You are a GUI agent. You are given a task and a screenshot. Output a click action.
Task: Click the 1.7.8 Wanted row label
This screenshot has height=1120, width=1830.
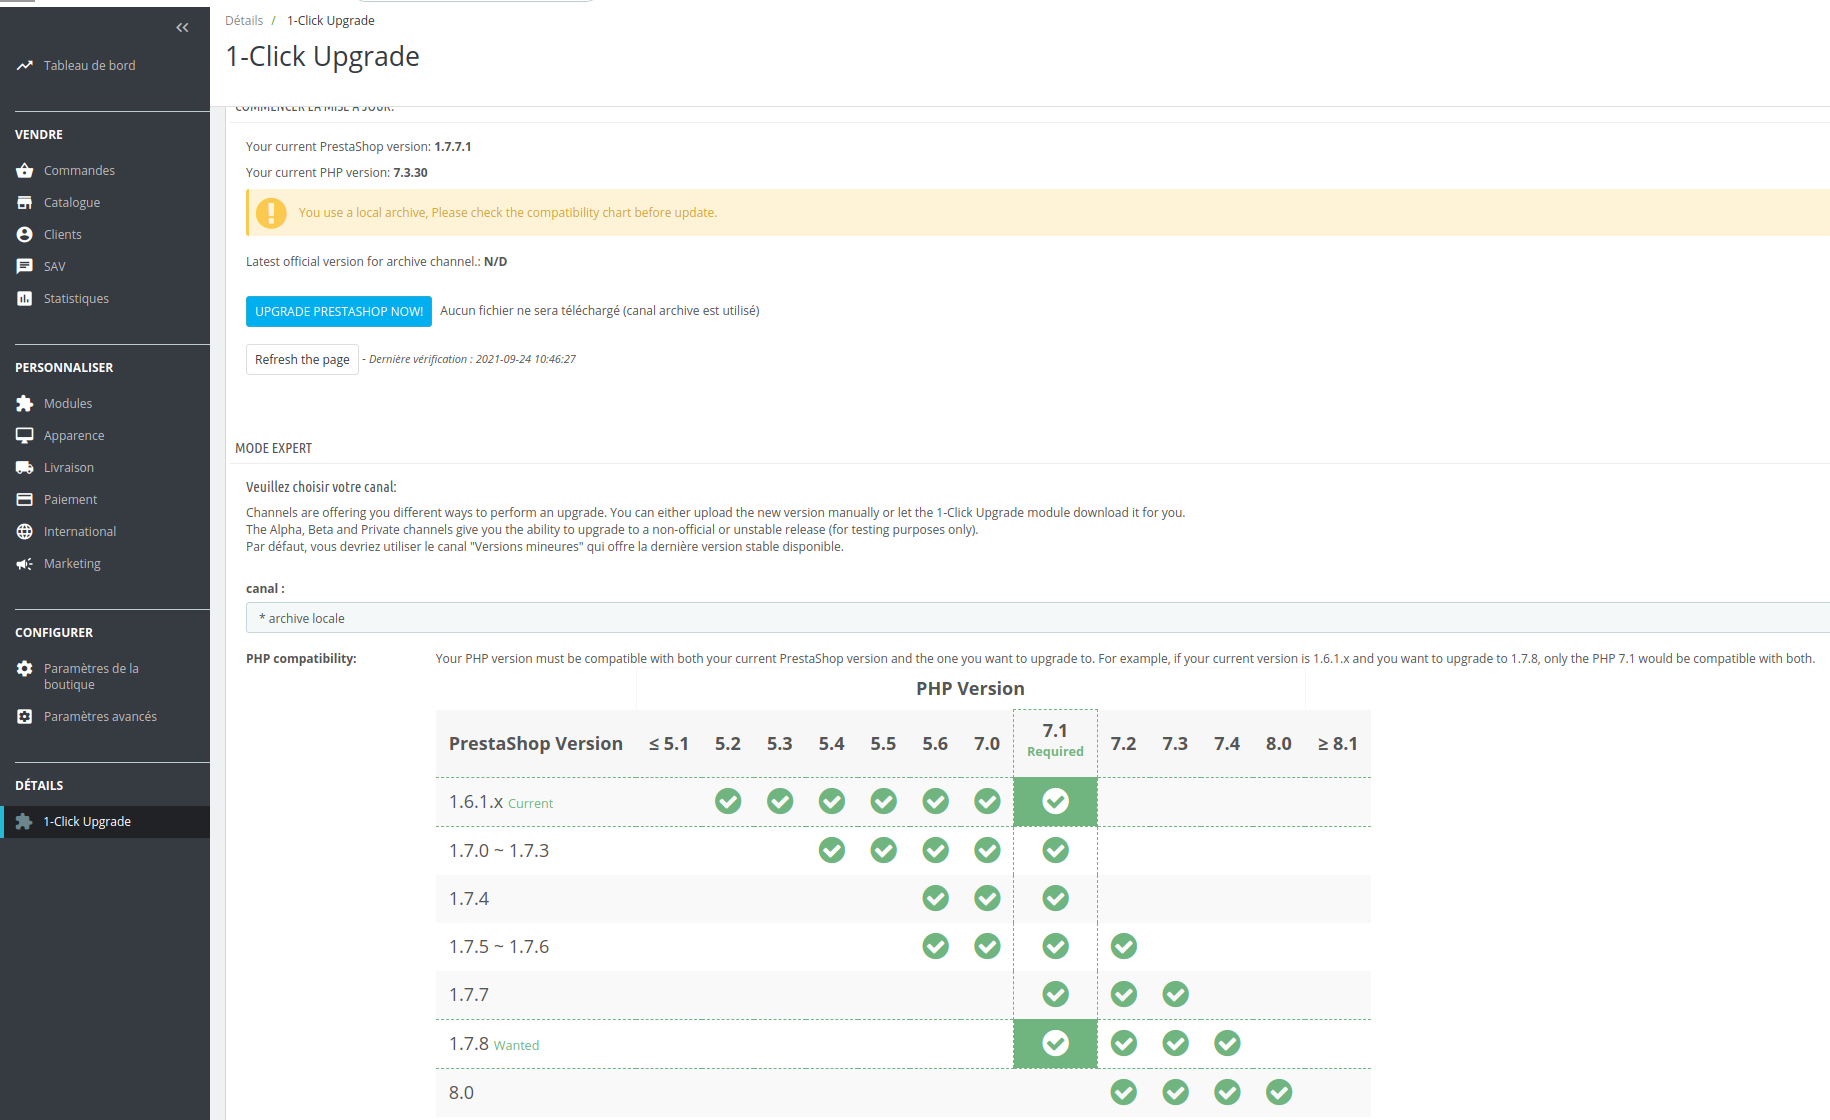click(x=494, y=1044)
